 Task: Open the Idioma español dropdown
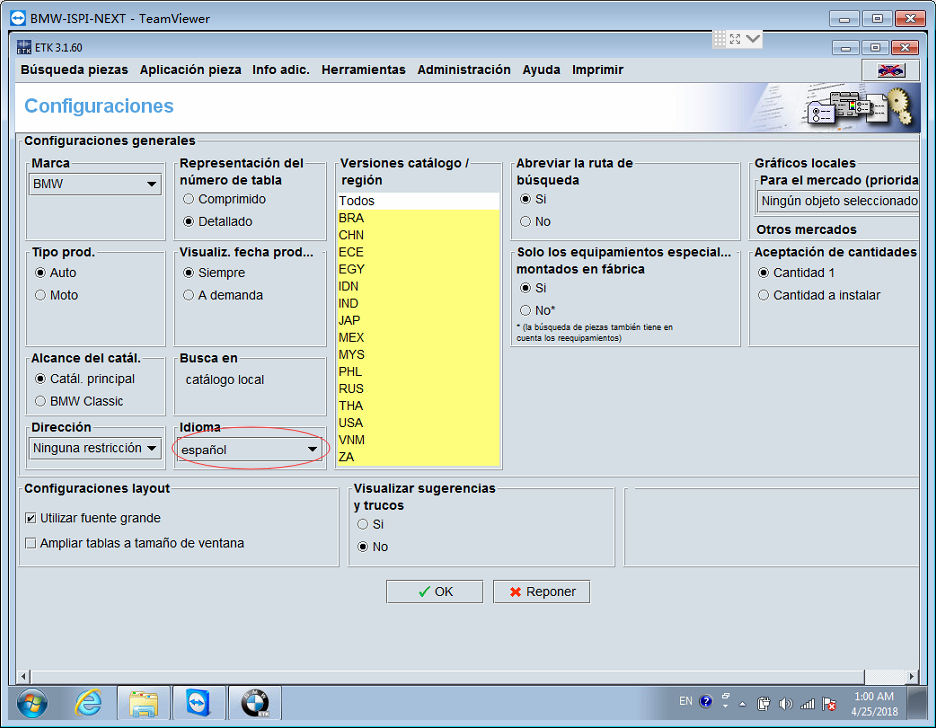tap(250, 449)
